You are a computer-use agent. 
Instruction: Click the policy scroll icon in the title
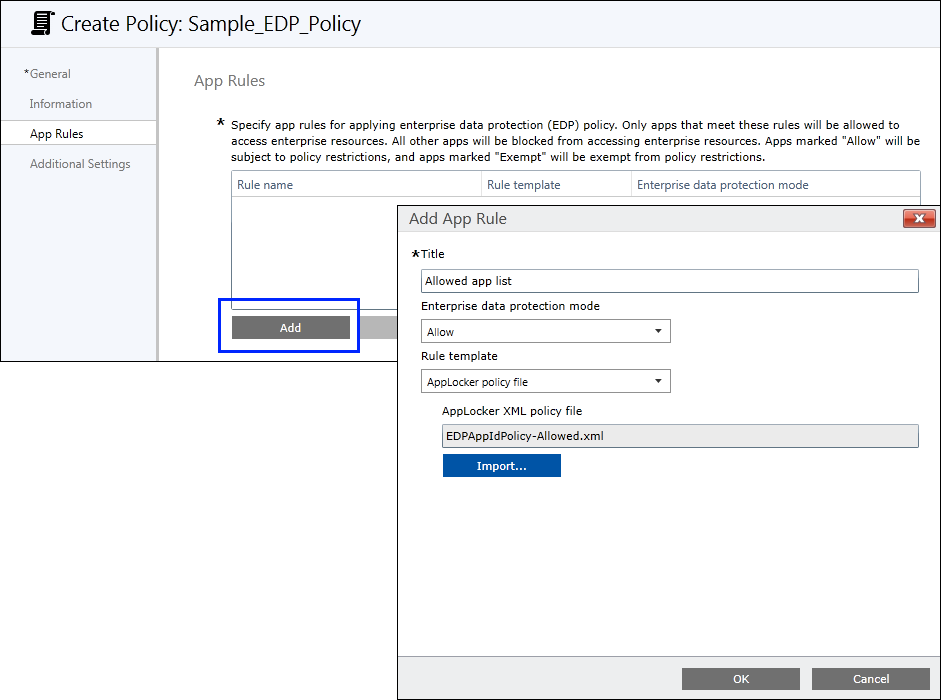41,23
